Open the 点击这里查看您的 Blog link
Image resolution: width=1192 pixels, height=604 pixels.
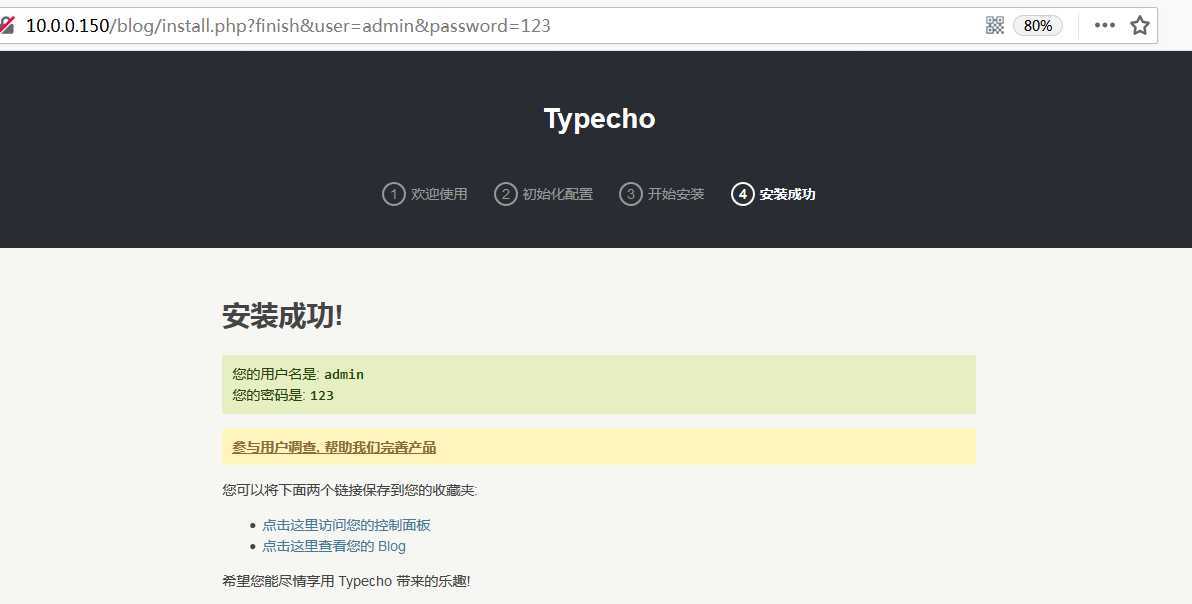pyautogui.click(x=334, y=546)
